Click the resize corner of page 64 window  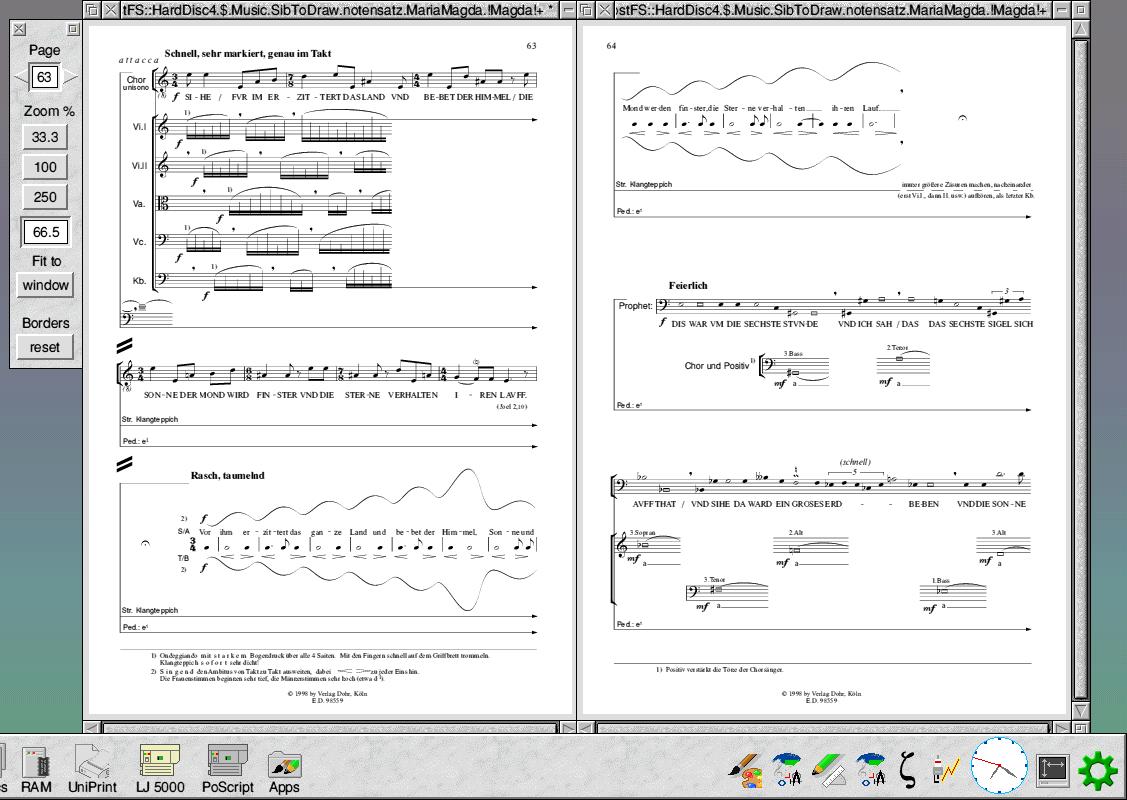tap(1081, 729)
